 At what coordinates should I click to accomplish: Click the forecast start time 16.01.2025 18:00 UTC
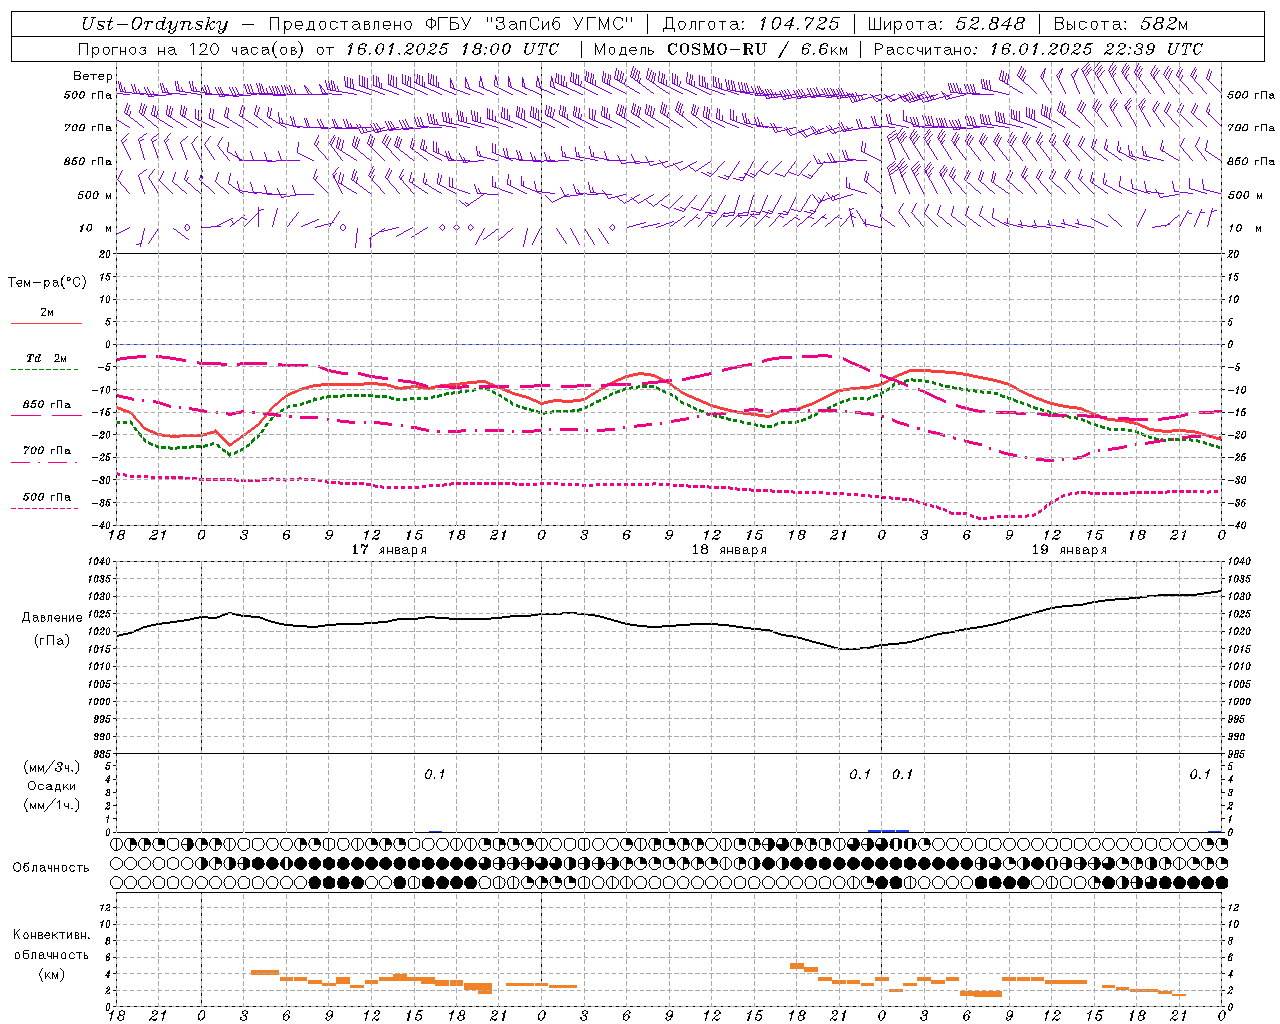coord(452,49)
